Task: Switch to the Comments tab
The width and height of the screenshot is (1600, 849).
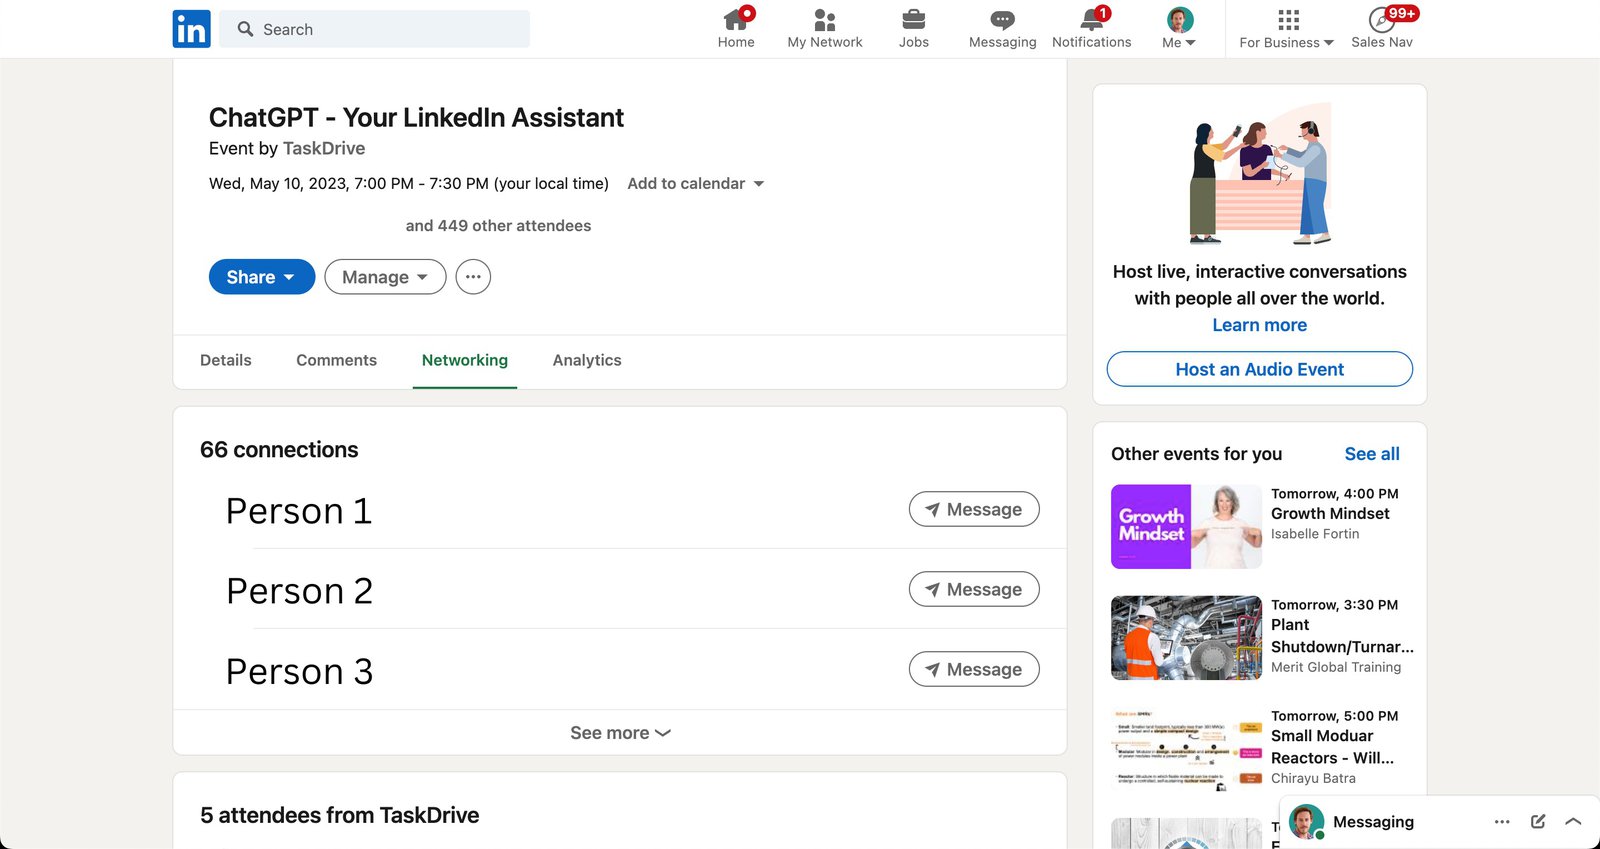Action: (x=336, y=360)
